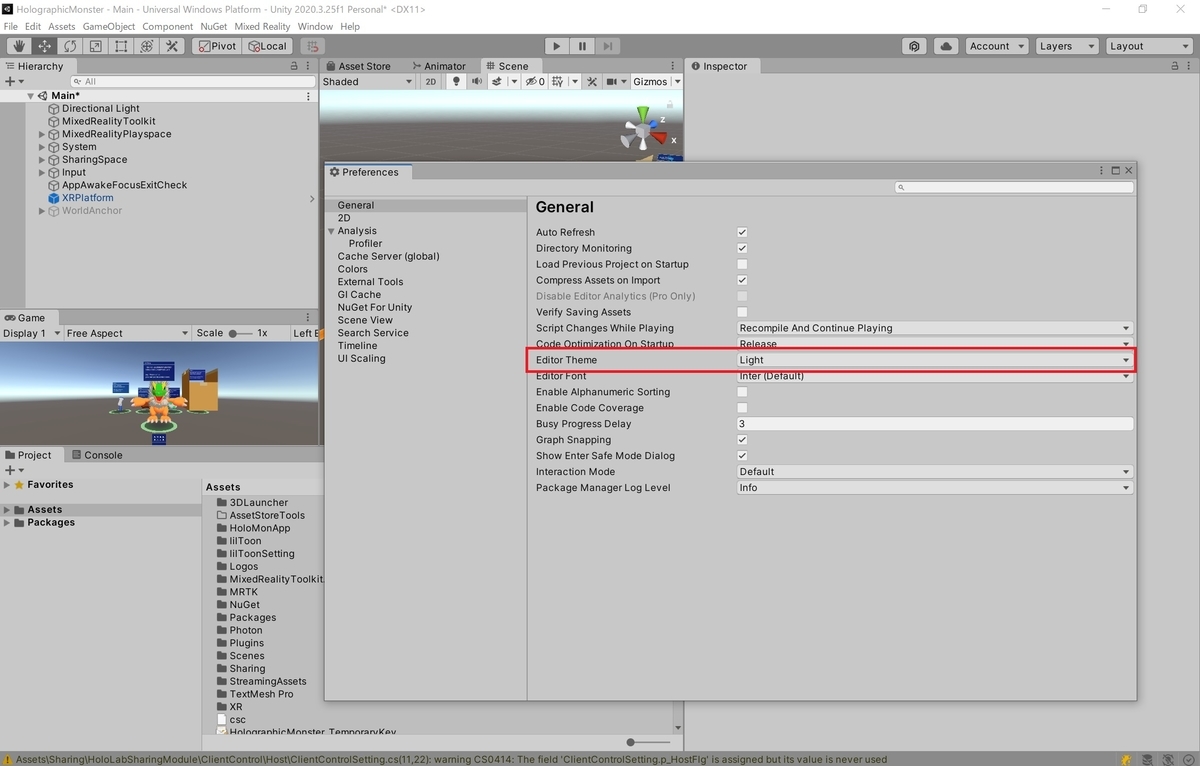
Task: Select the Hand tool in the toolbar
Action: [x=18, y=46]
